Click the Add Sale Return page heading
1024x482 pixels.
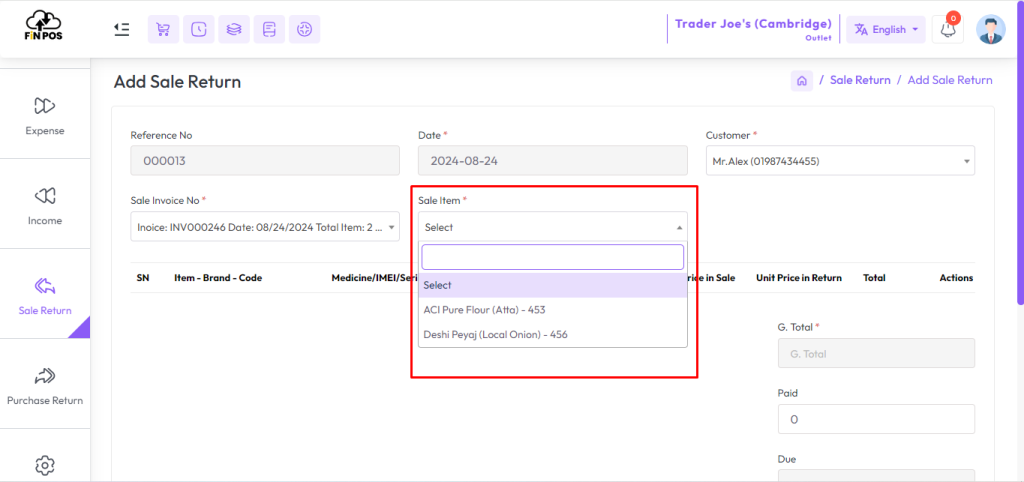(x=178, y=82)
